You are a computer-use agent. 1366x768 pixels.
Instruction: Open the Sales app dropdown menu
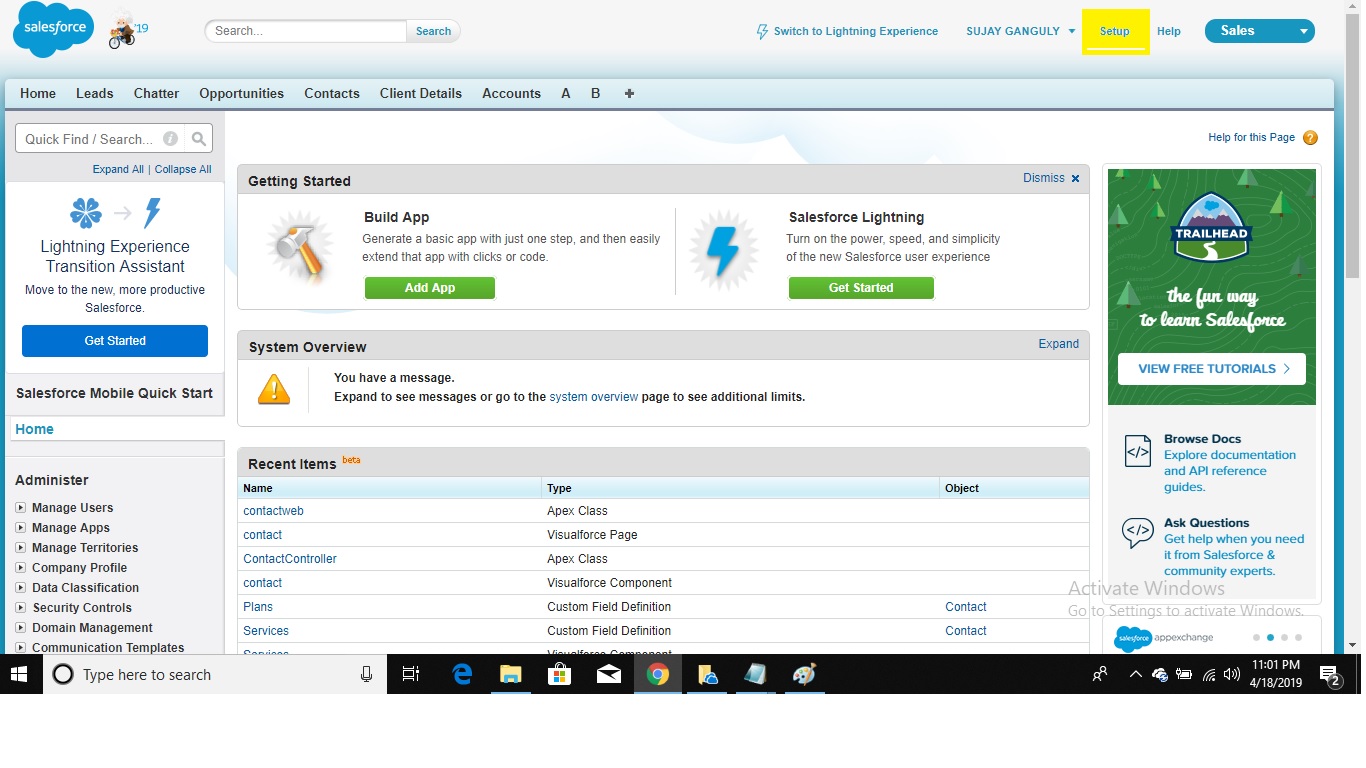[1259, 31]
